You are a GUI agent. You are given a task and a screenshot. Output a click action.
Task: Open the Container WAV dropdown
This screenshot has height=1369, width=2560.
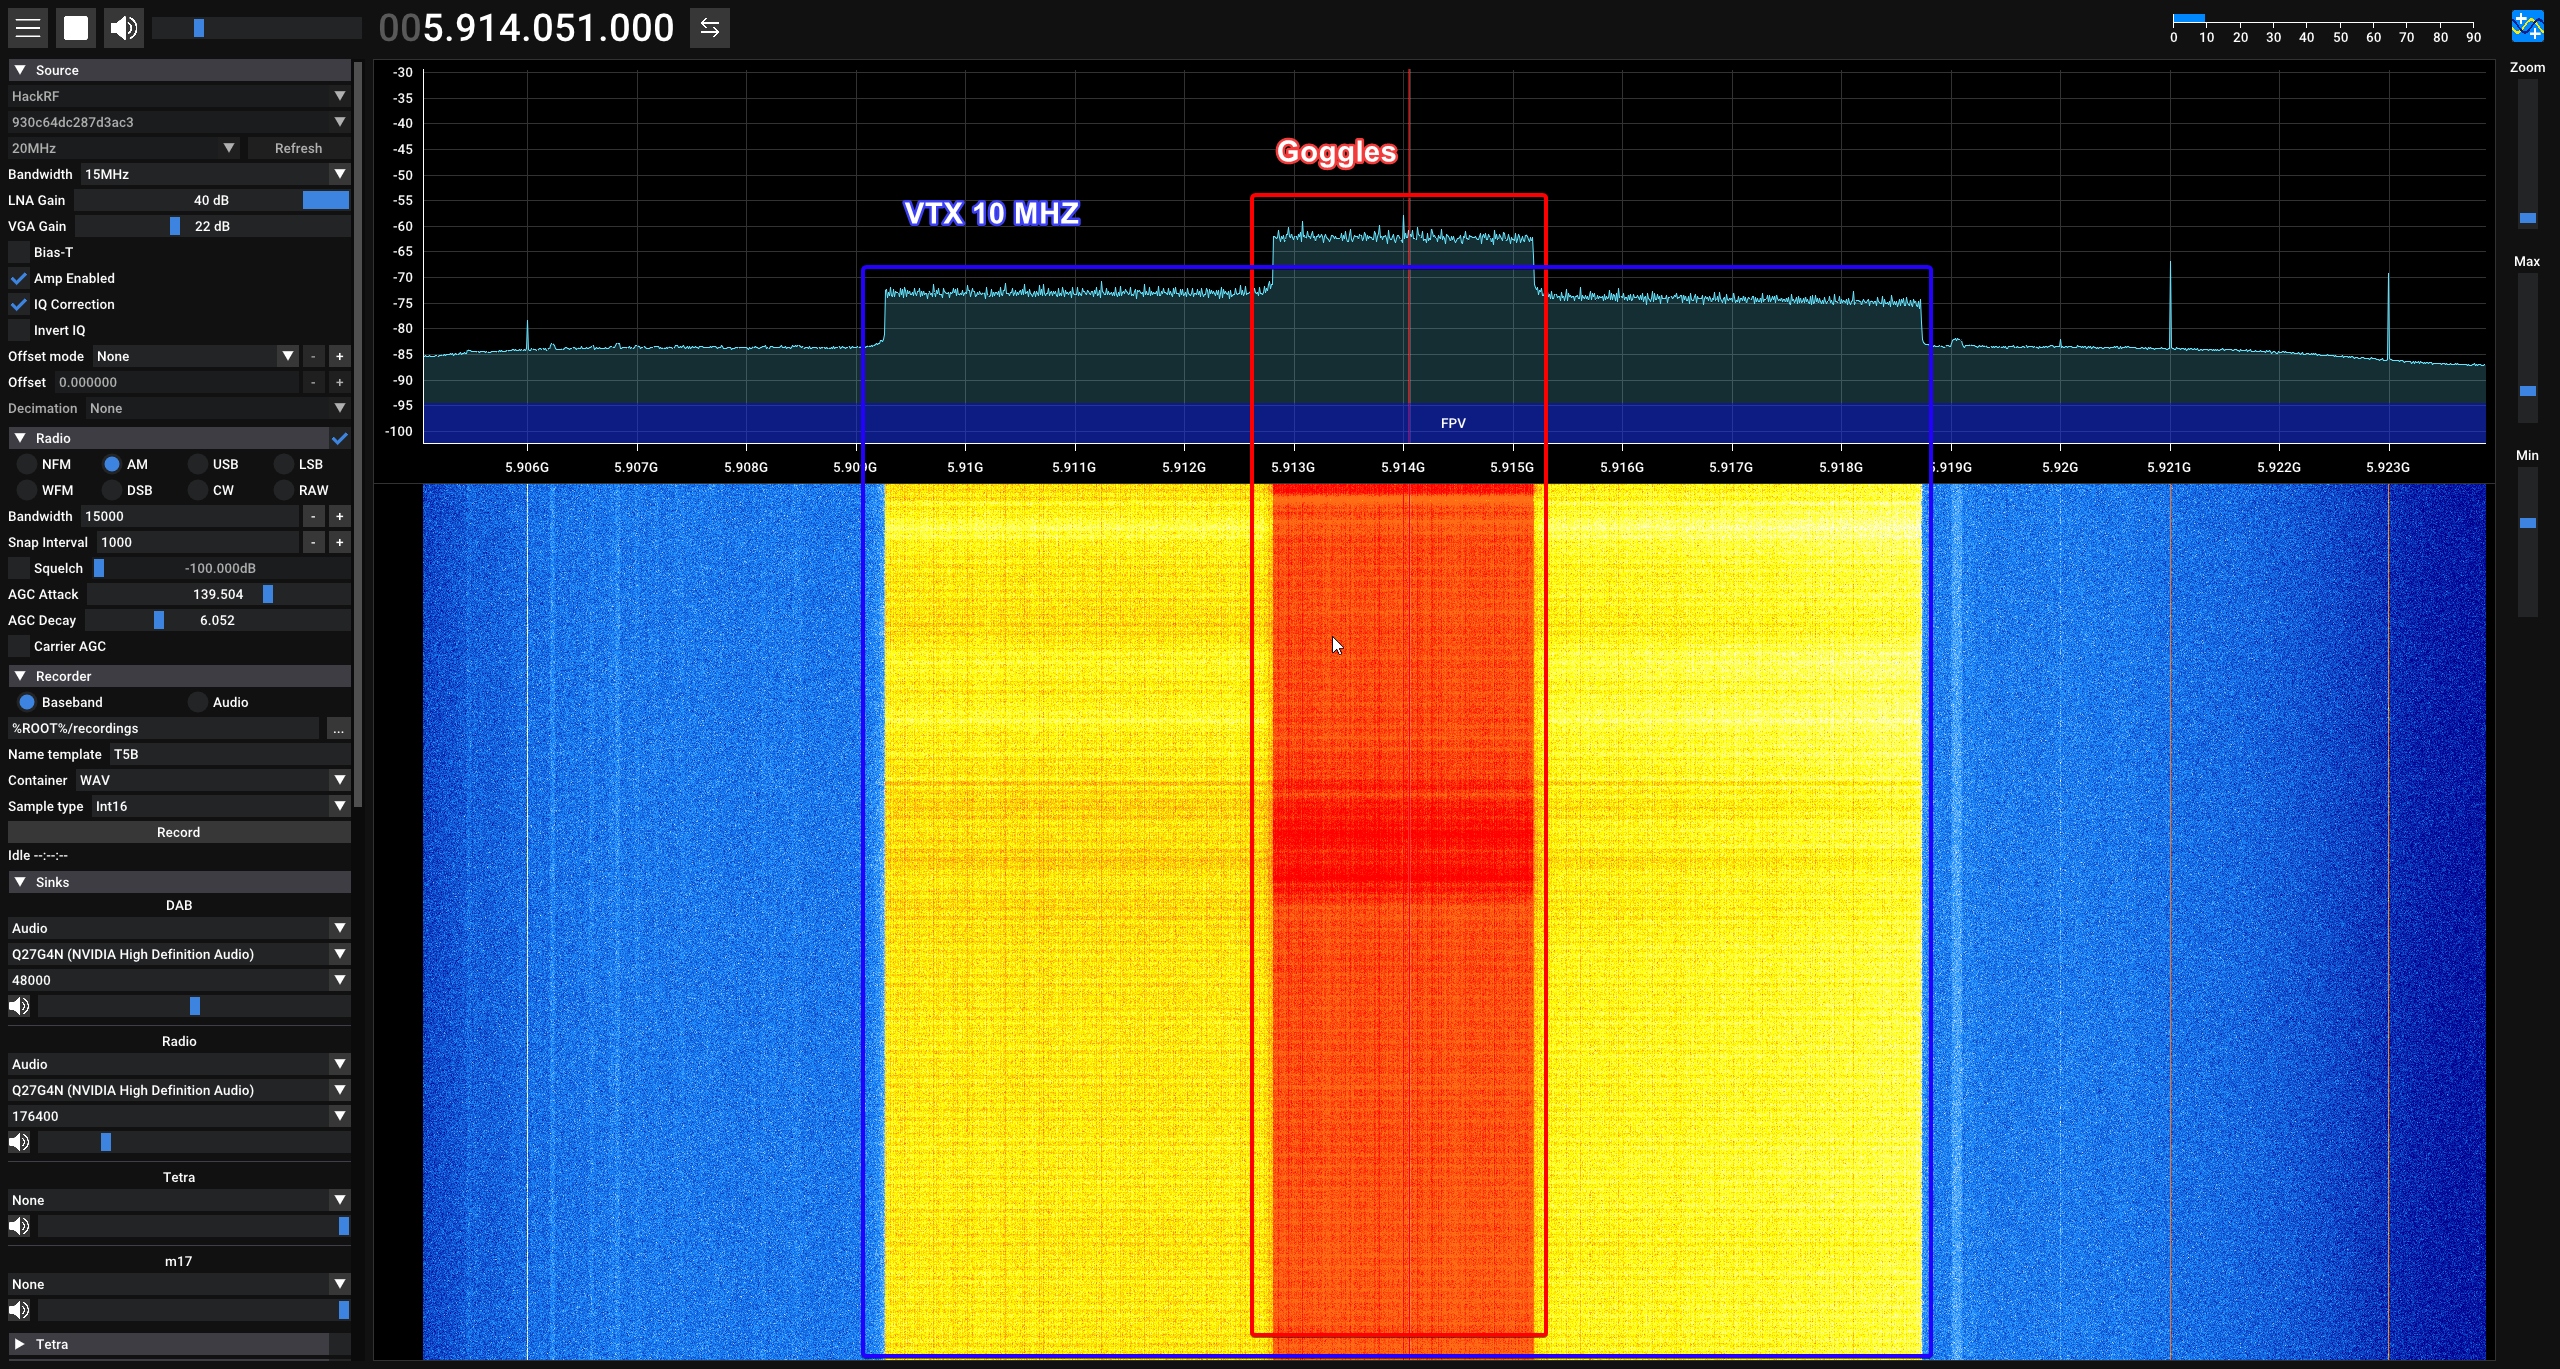(x=213, y=780)
